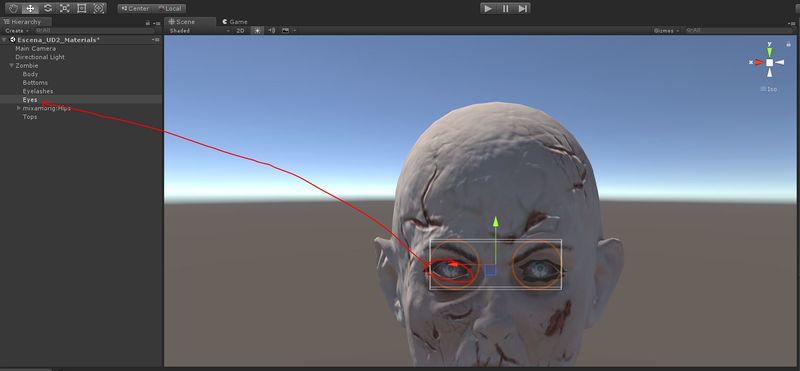Select the Bottoms child object
800x371 pixels.
click(35, 83)
